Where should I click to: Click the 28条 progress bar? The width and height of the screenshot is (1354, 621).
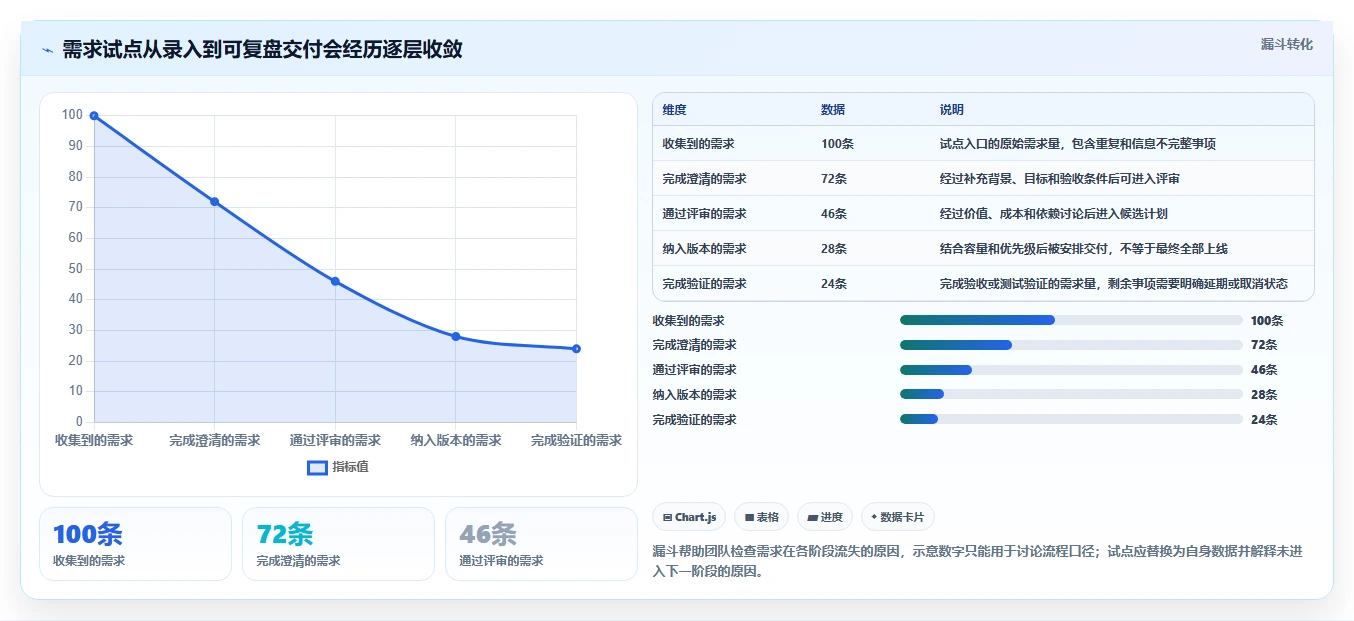[1071, 395]
